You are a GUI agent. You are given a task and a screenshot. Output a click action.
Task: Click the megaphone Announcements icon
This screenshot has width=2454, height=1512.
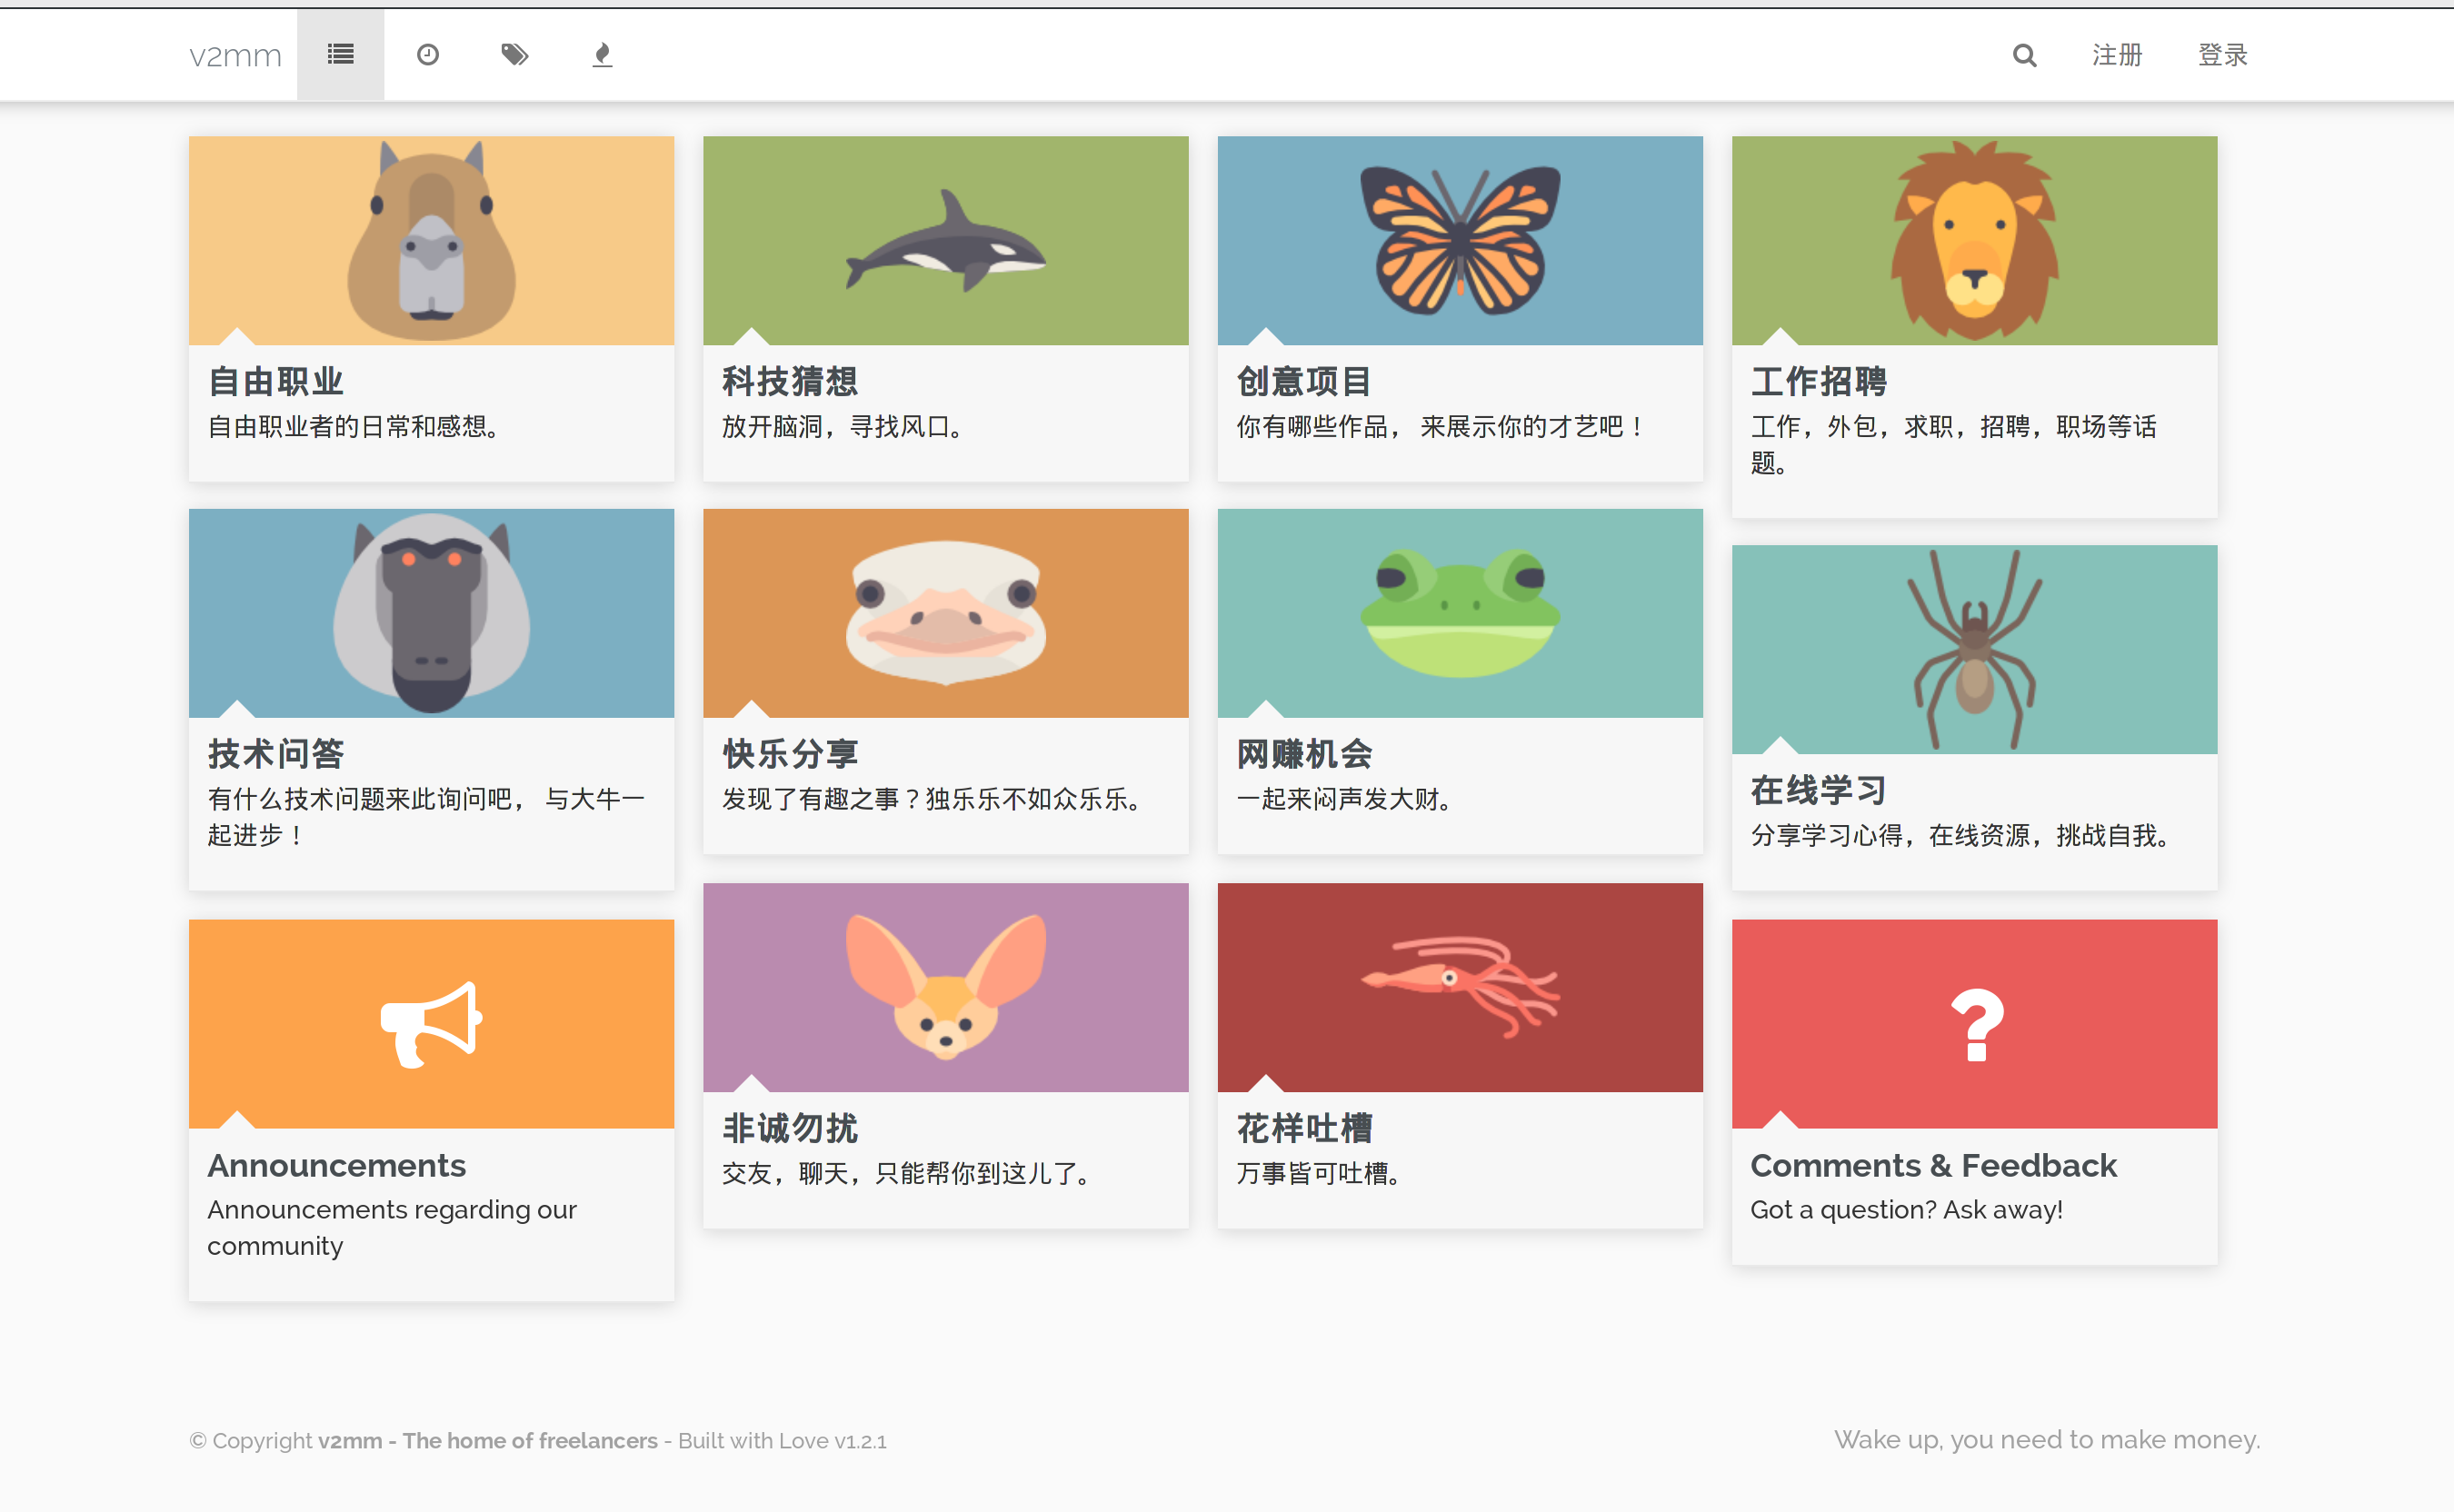[431, 1023]
